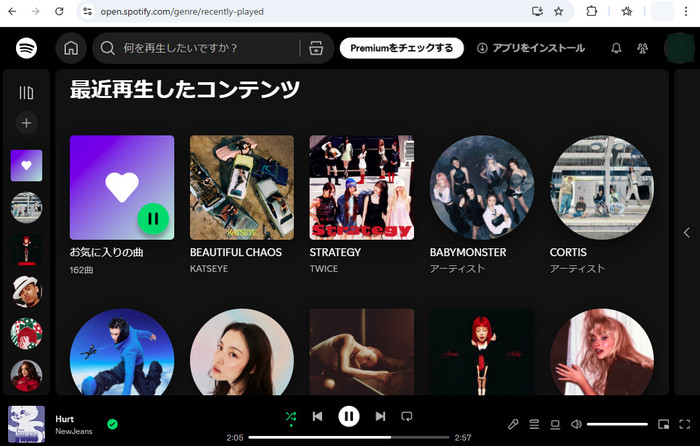Open connect to a device icon
This screenshot has height=446, width=700.
click(555, 424)
